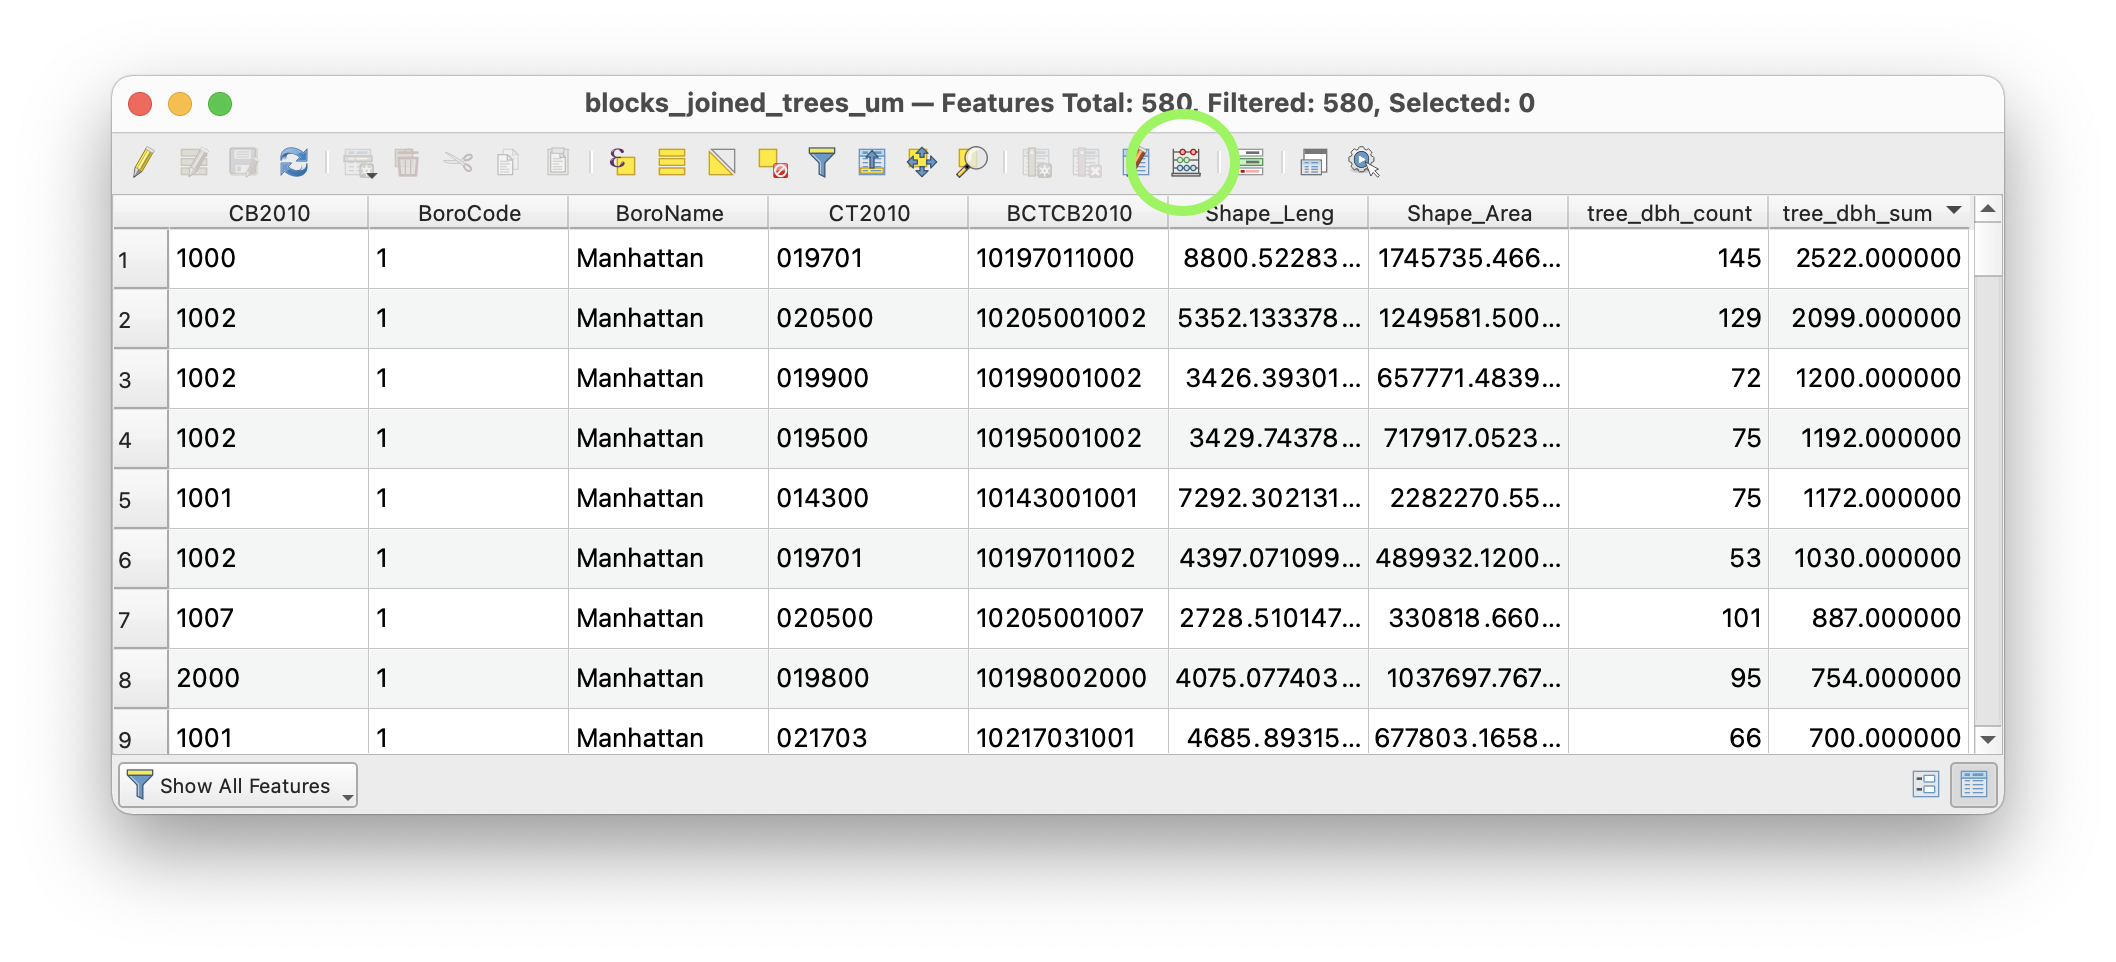Switch to table view
This screenshot has height=962, width=2116.
tap(1973, 784)
